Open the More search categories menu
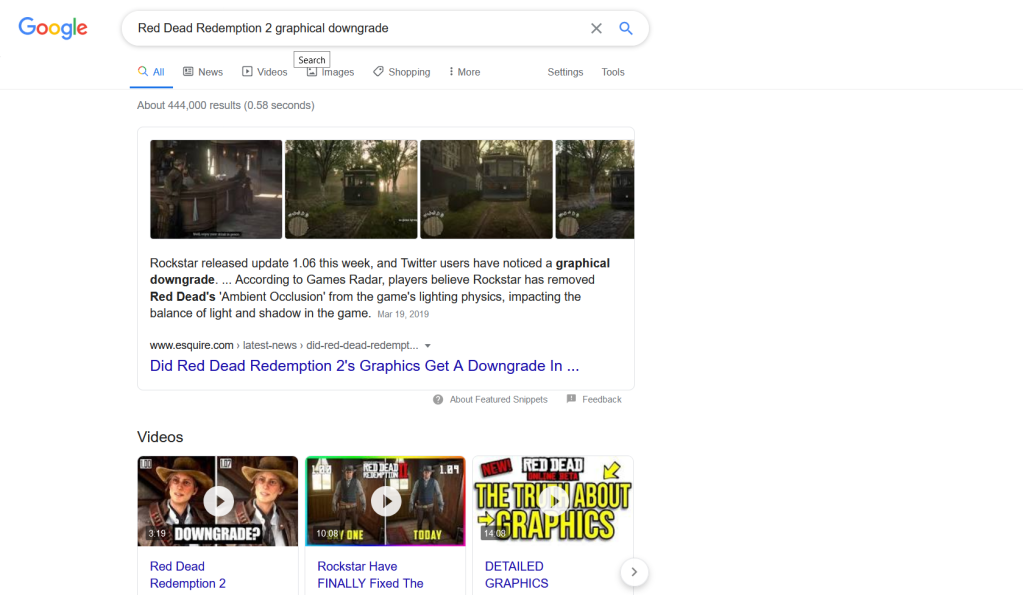1023x595 pixels. [x=464, y=72]
